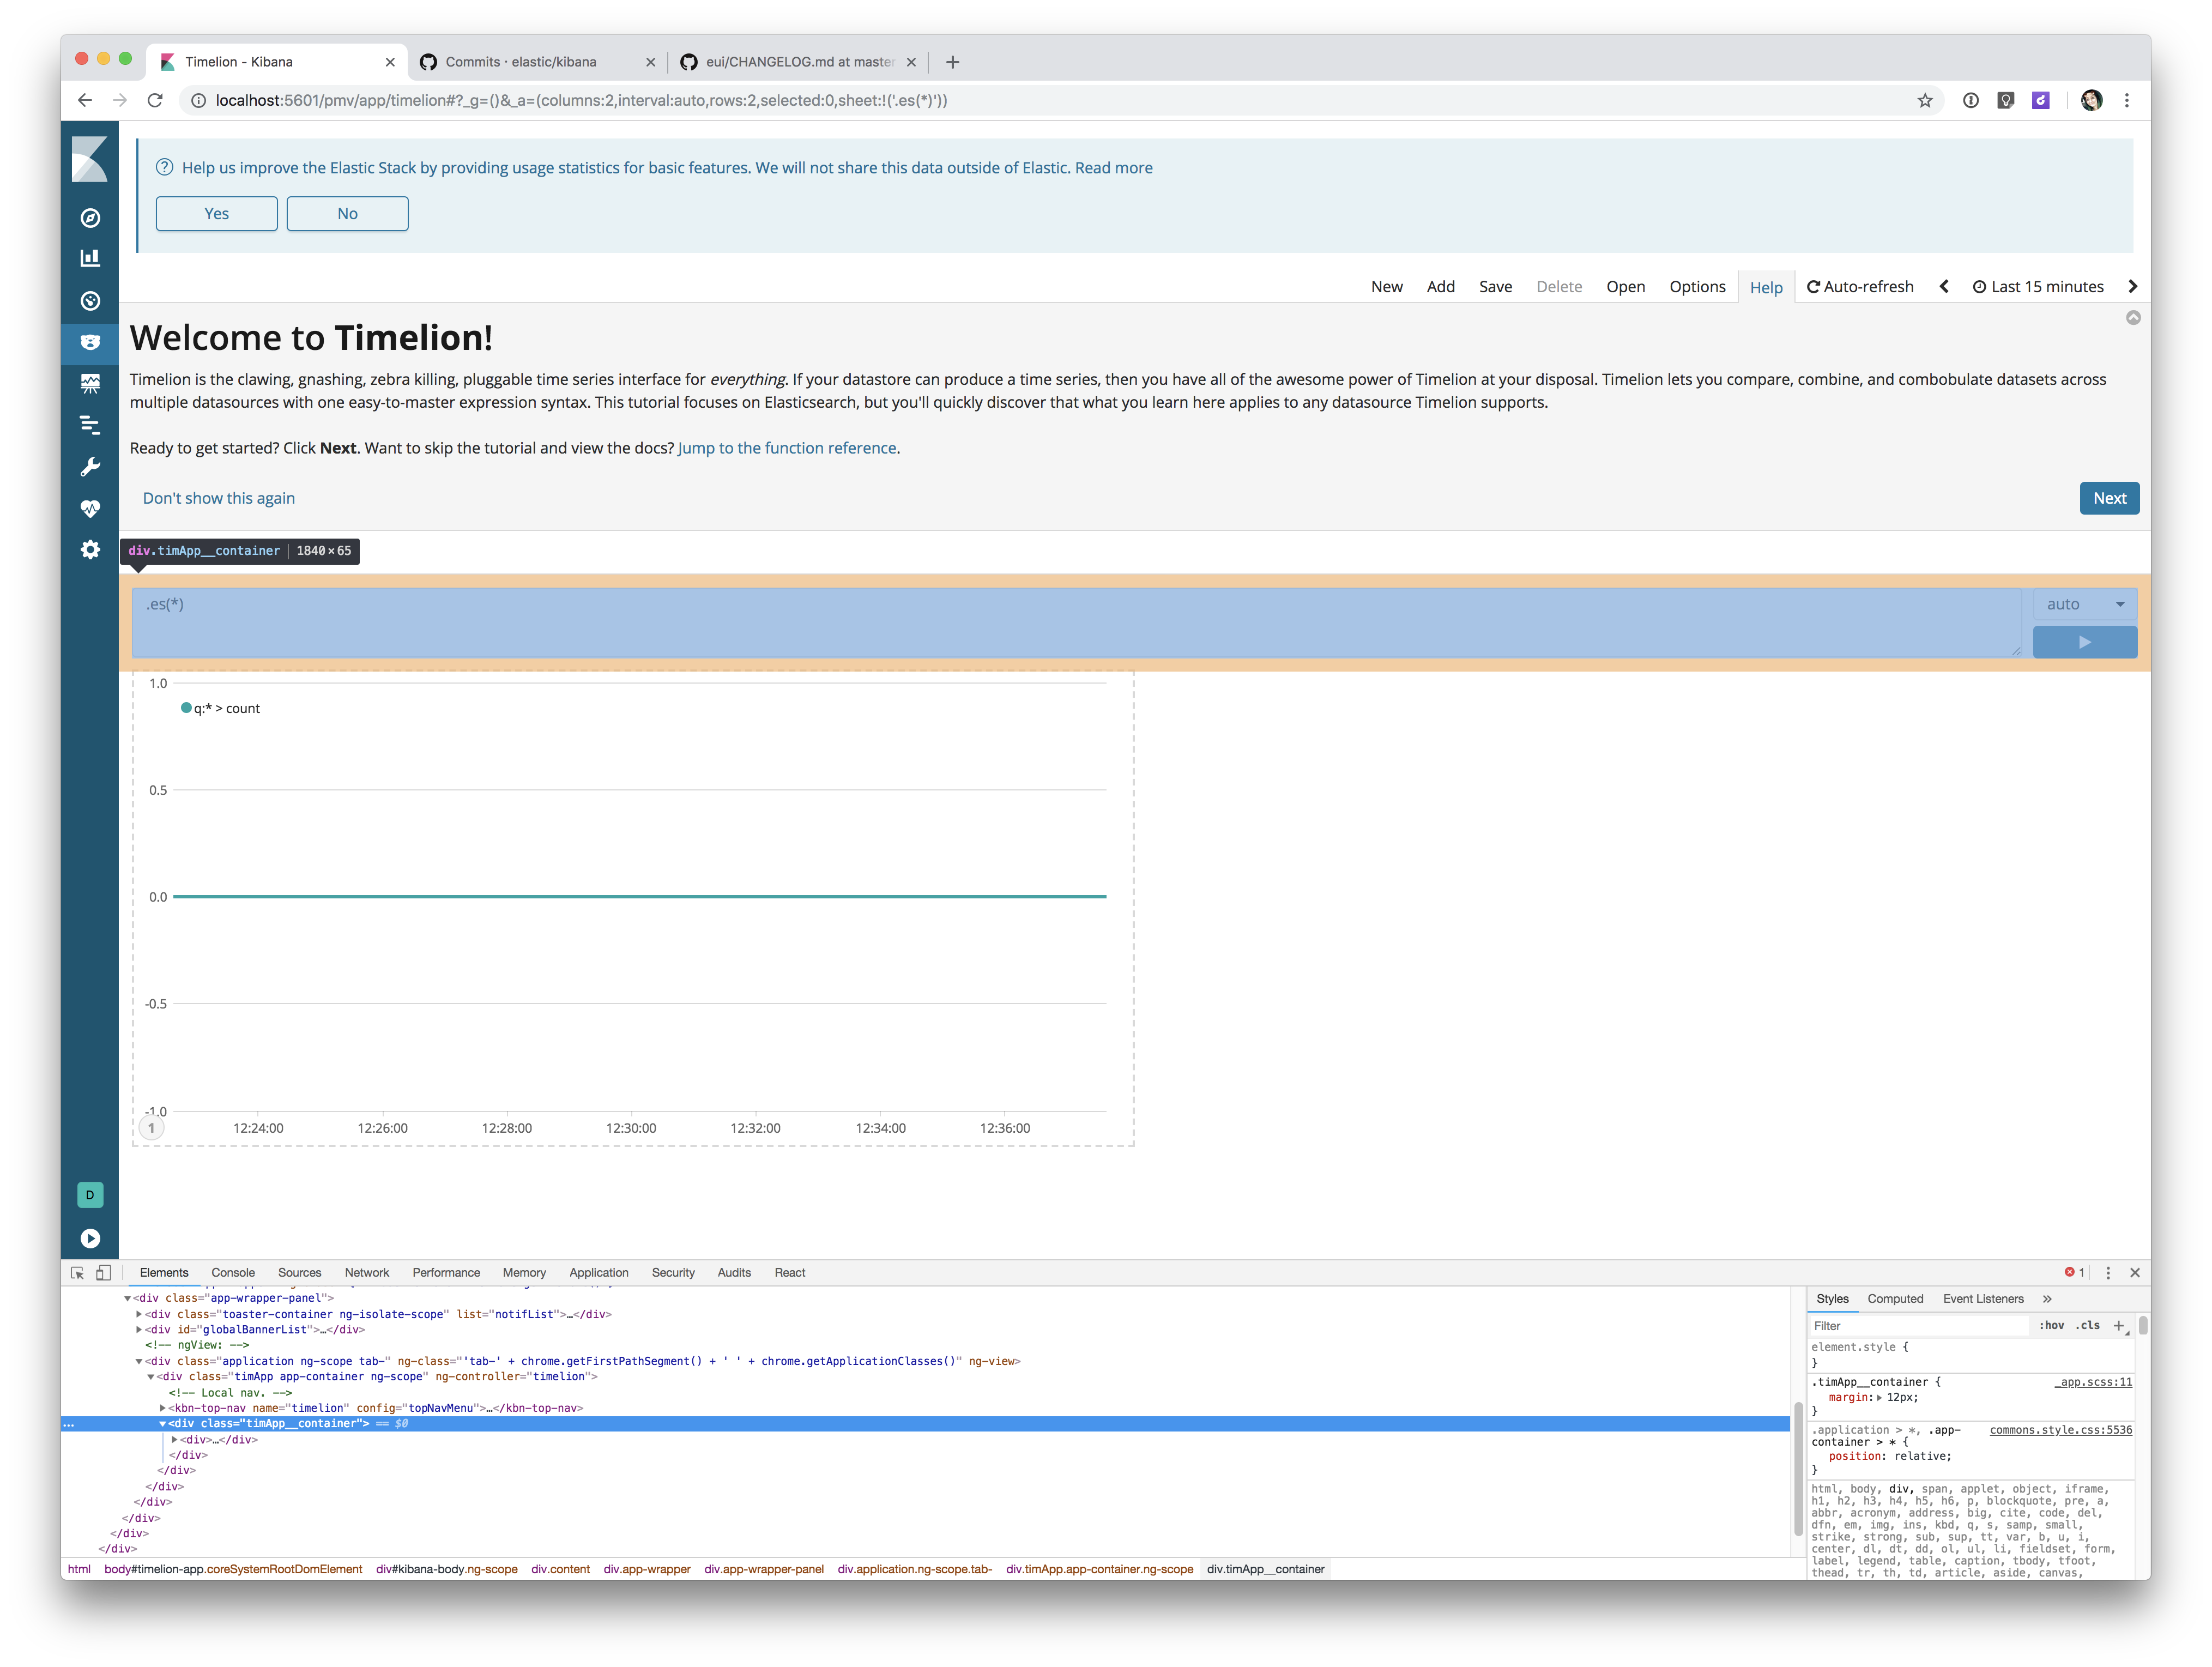Screen dimensions: 2212x1667
Task: Switch to the Computed tab in Styles pane
Action: pos(1895,1298)
